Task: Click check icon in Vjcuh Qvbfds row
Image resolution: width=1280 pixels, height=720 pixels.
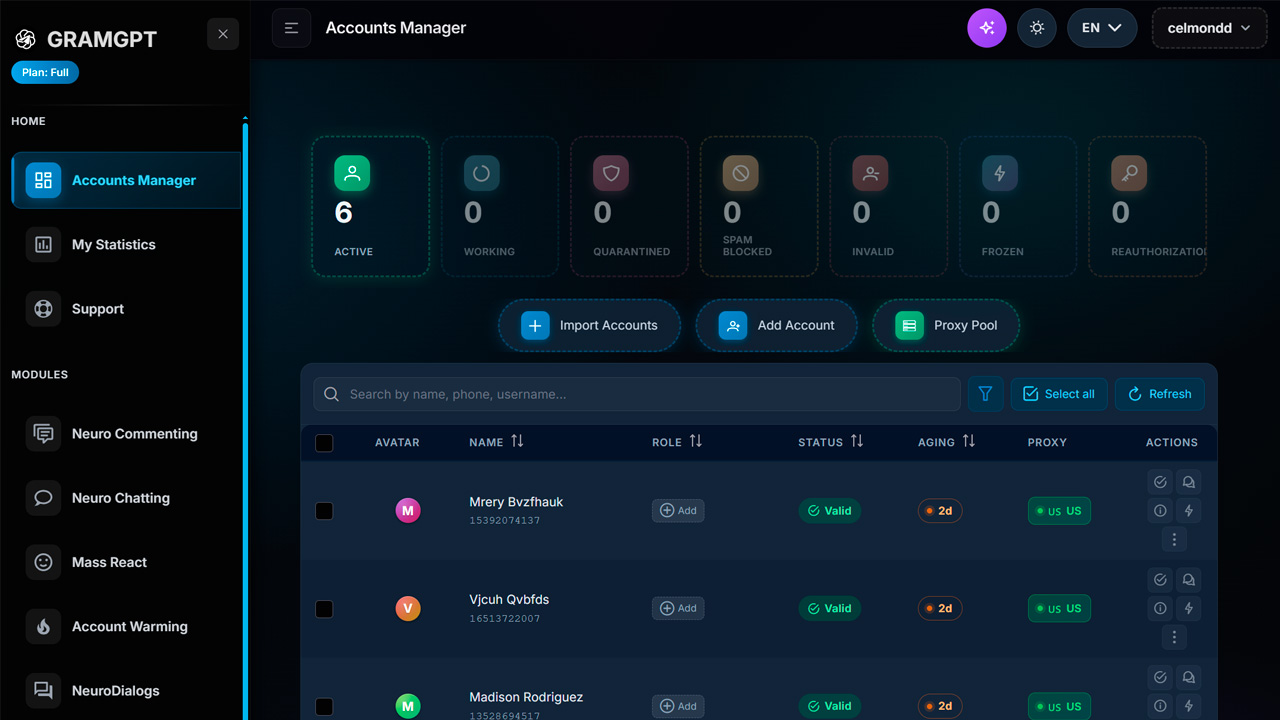Action: point(1160,580)
